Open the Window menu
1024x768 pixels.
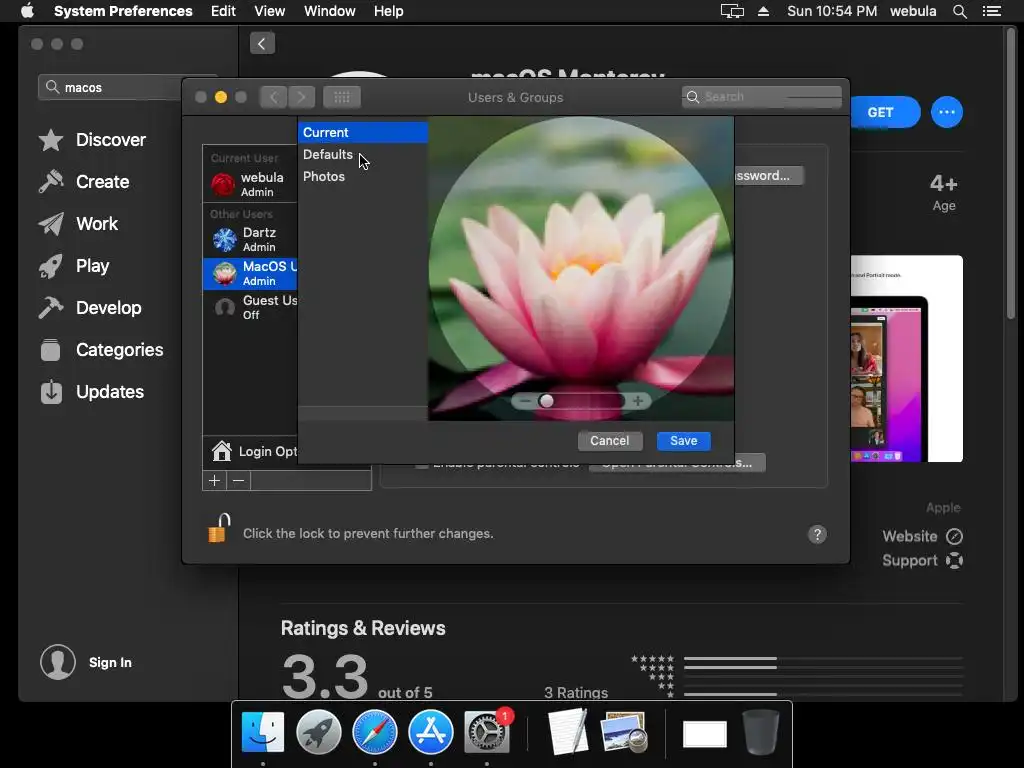[330, 11]
